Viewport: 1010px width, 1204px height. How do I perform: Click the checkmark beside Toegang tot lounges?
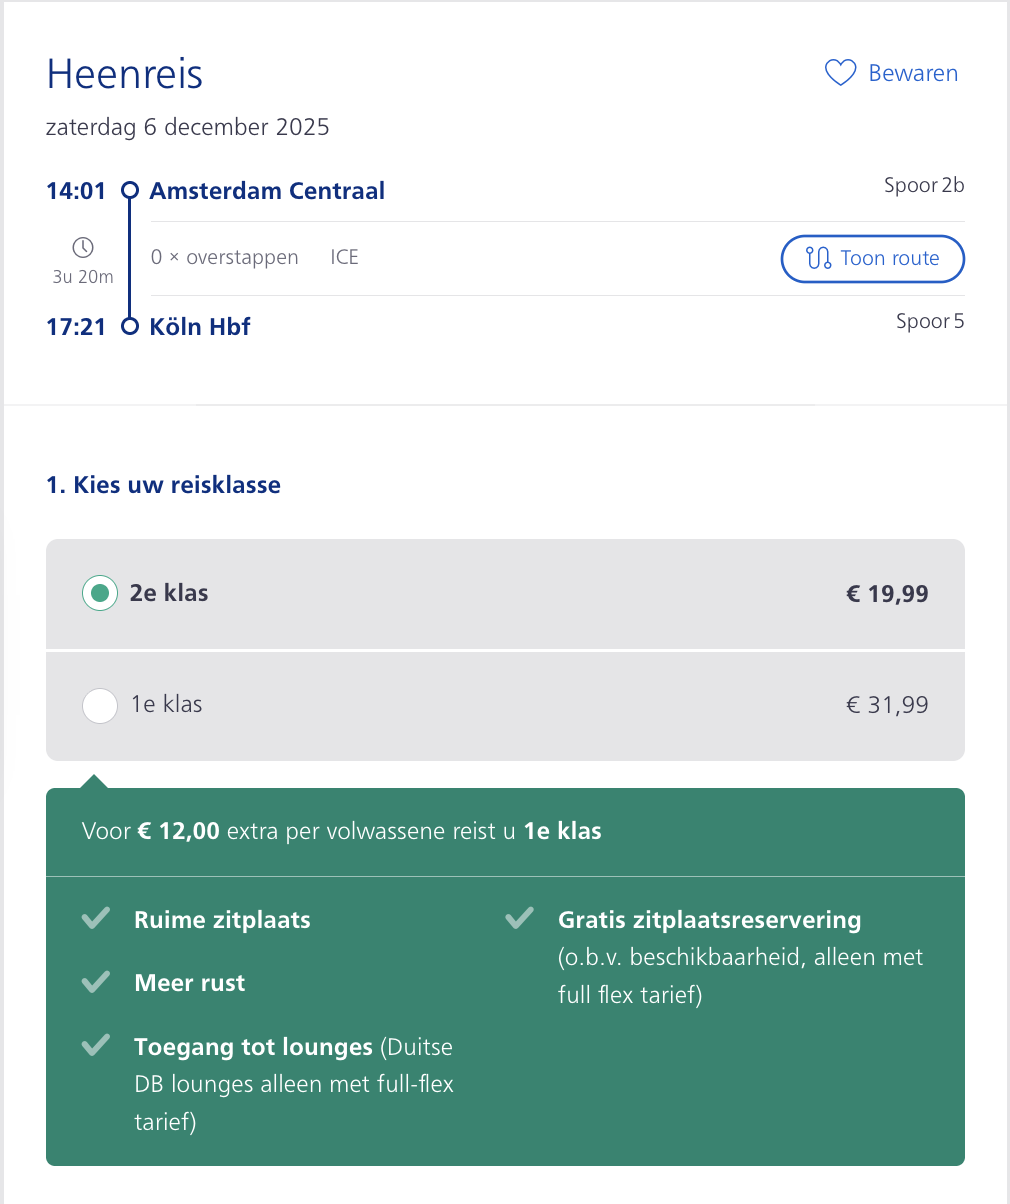pyautogui.click(x=96, y=1044)
